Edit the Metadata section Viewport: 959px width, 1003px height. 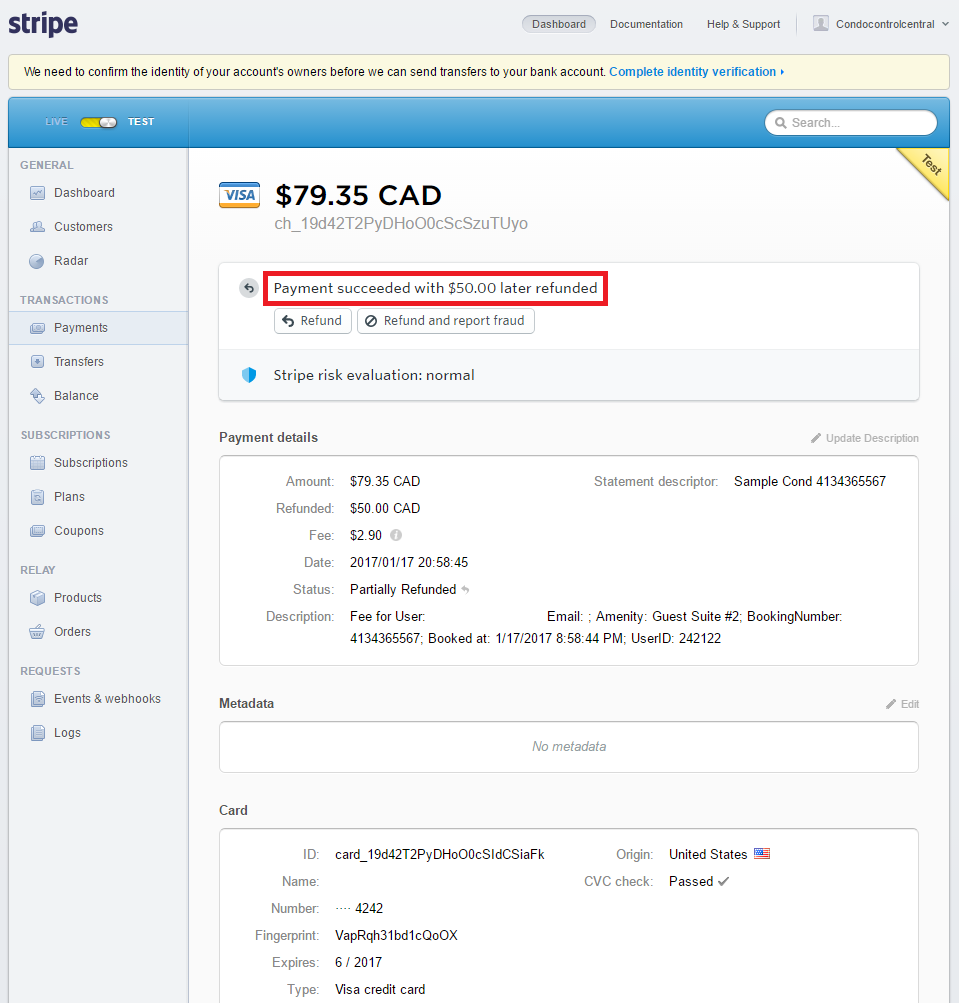point(902,704)
